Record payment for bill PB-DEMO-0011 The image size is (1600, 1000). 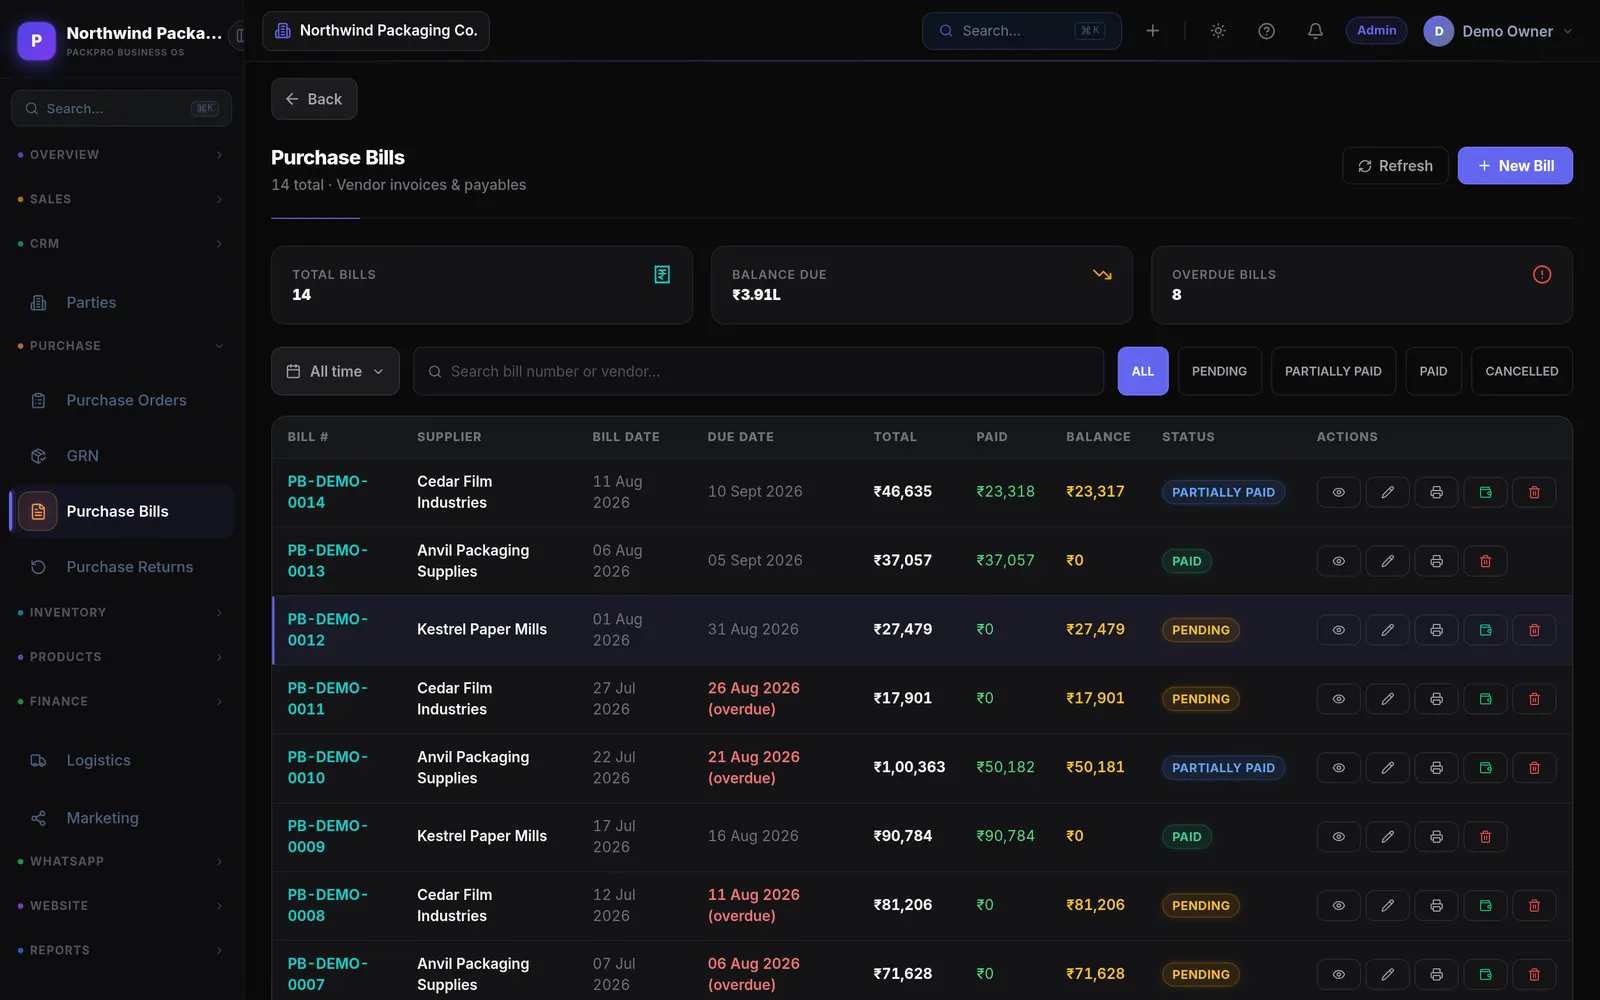pos(1485,699)
